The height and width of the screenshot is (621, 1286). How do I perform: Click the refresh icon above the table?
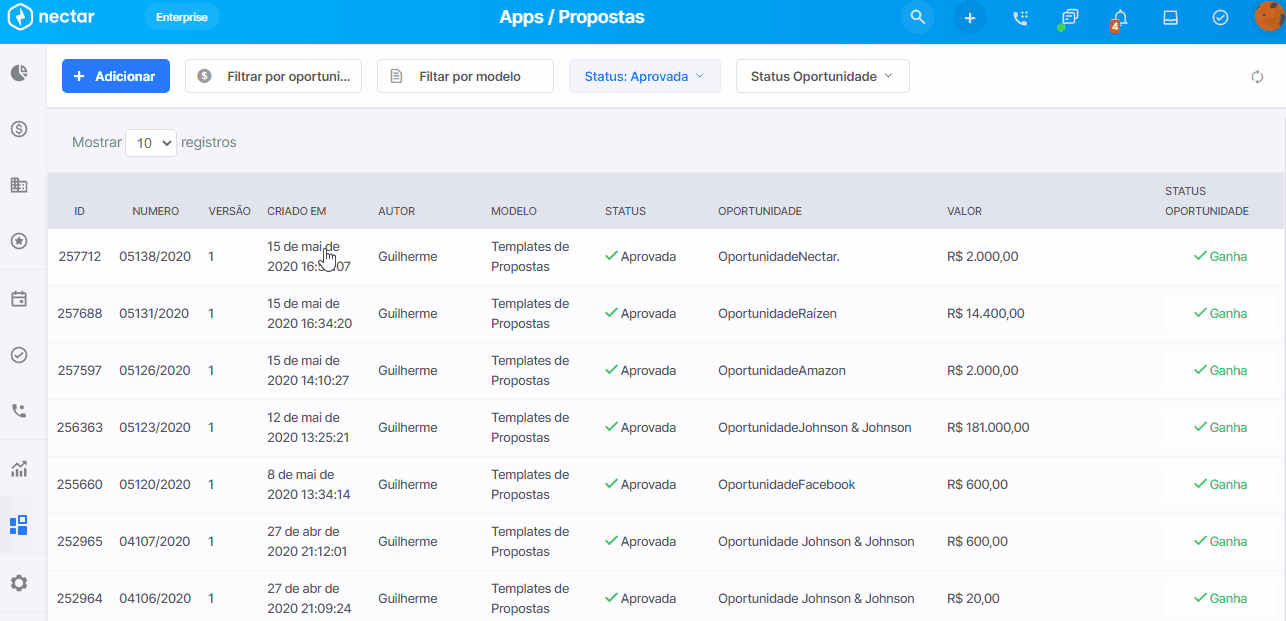[1257, 77]
